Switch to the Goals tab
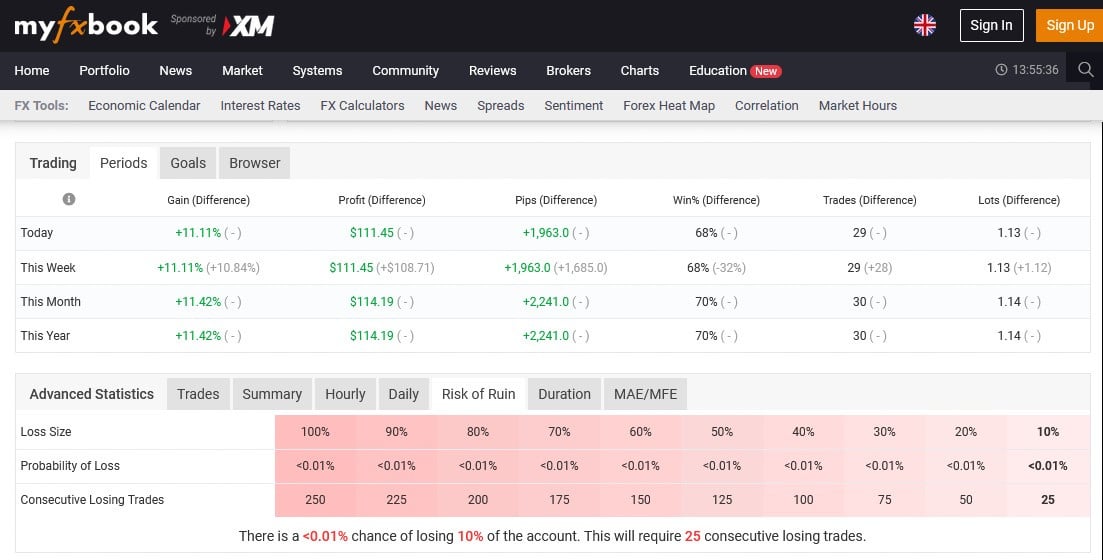This screenshot has height=560, width=1103. 188,163
